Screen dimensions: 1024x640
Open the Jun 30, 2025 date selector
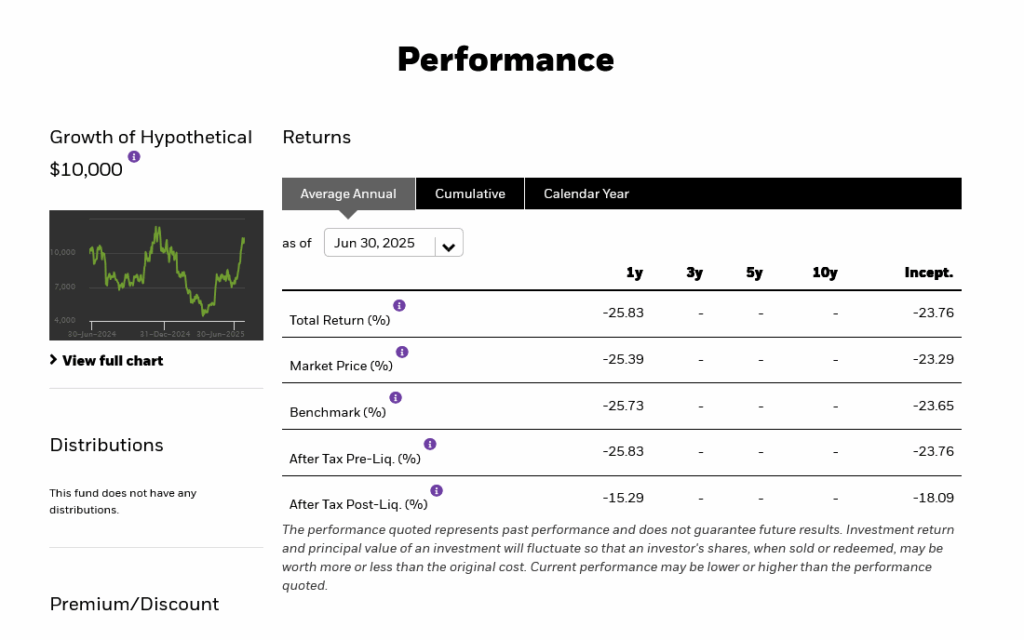pyautogui.click(x=394, y=243)
